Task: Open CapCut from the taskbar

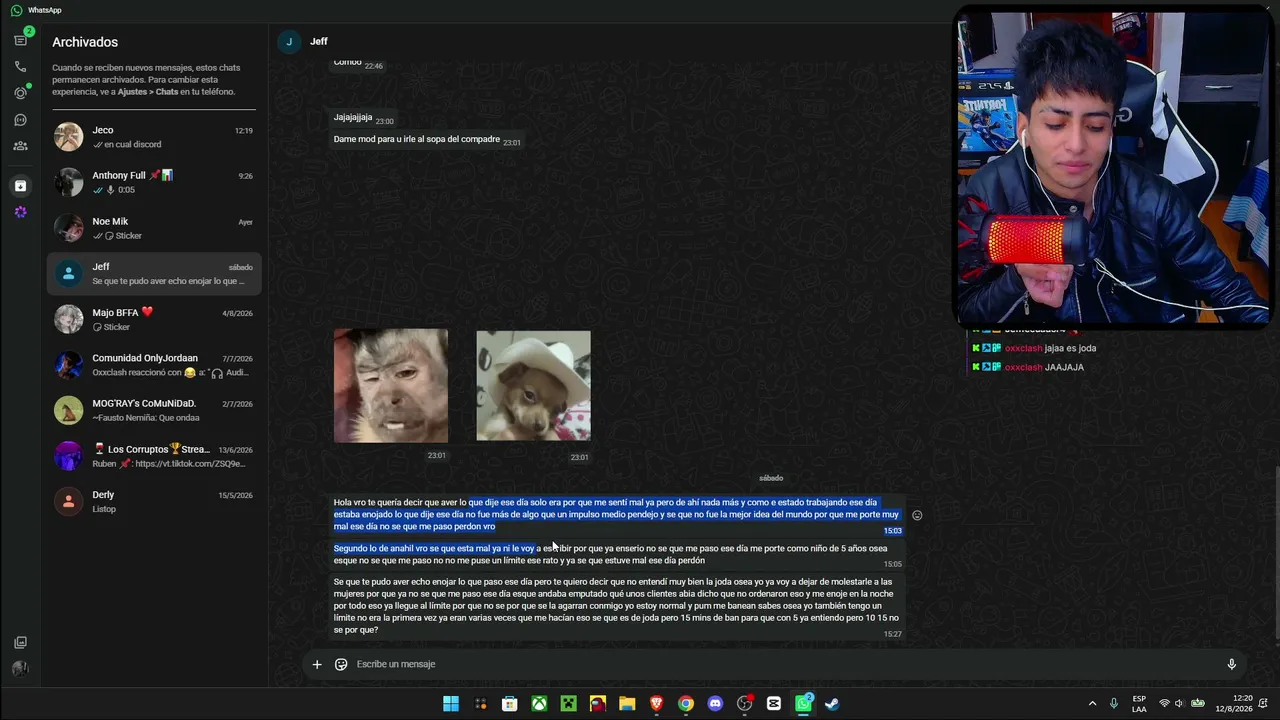Action: click(x=774, y=704)
